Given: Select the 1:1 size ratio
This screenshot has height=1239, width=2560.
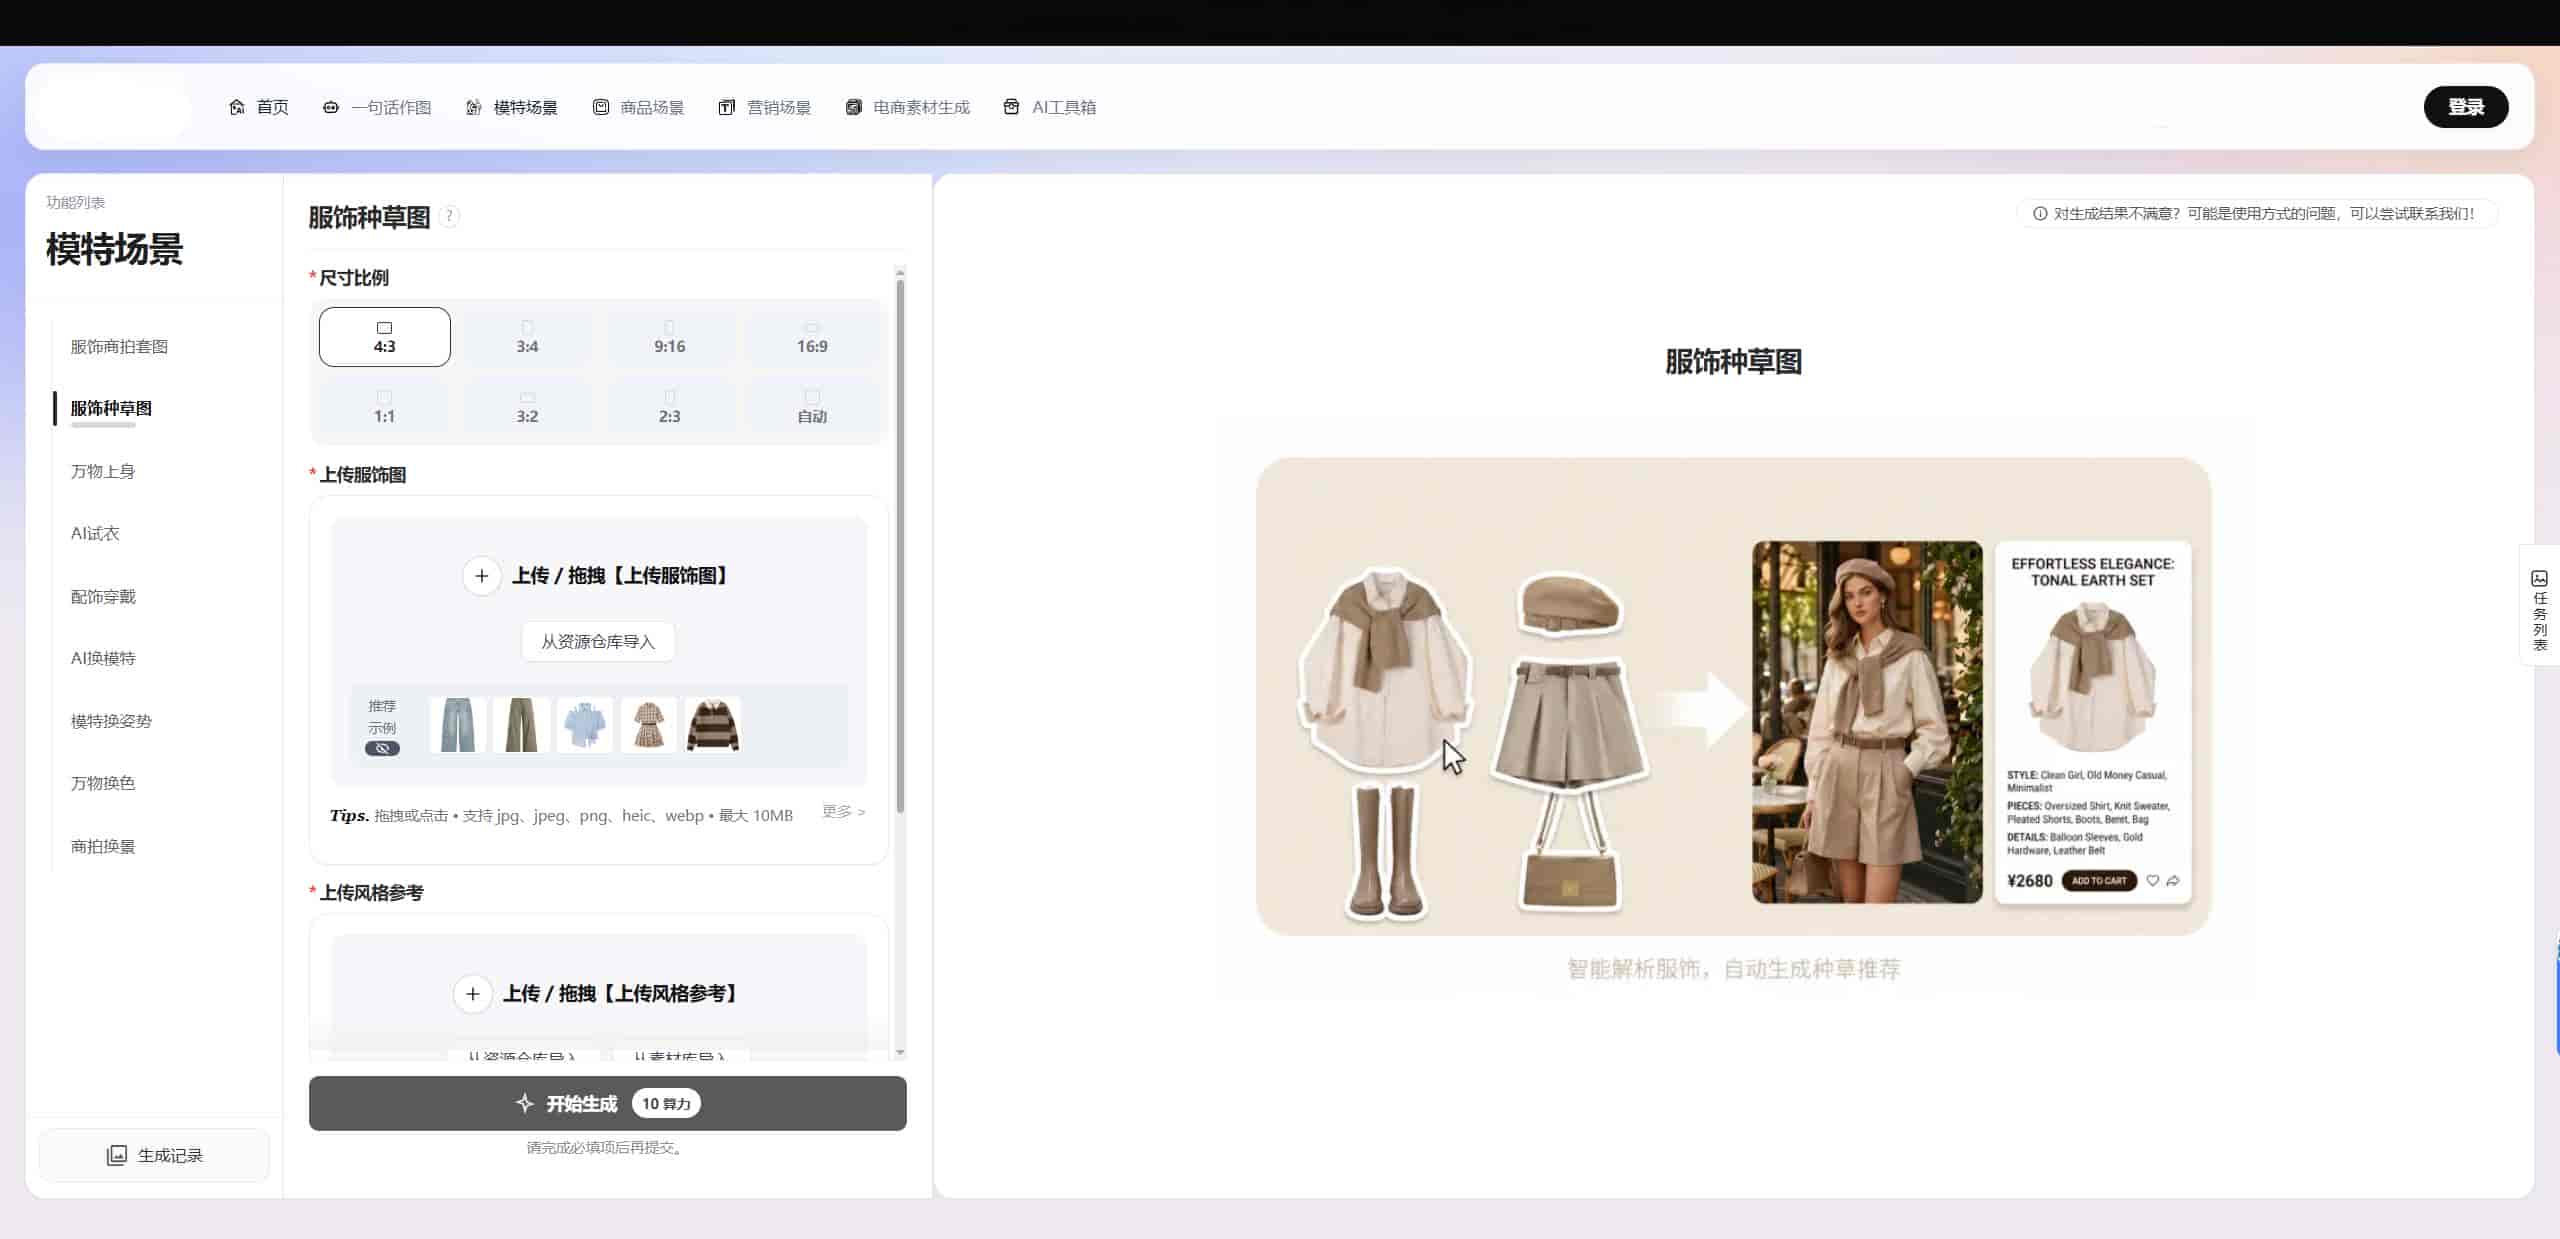Looking at the screenshot, I should (x=385, y=407).
